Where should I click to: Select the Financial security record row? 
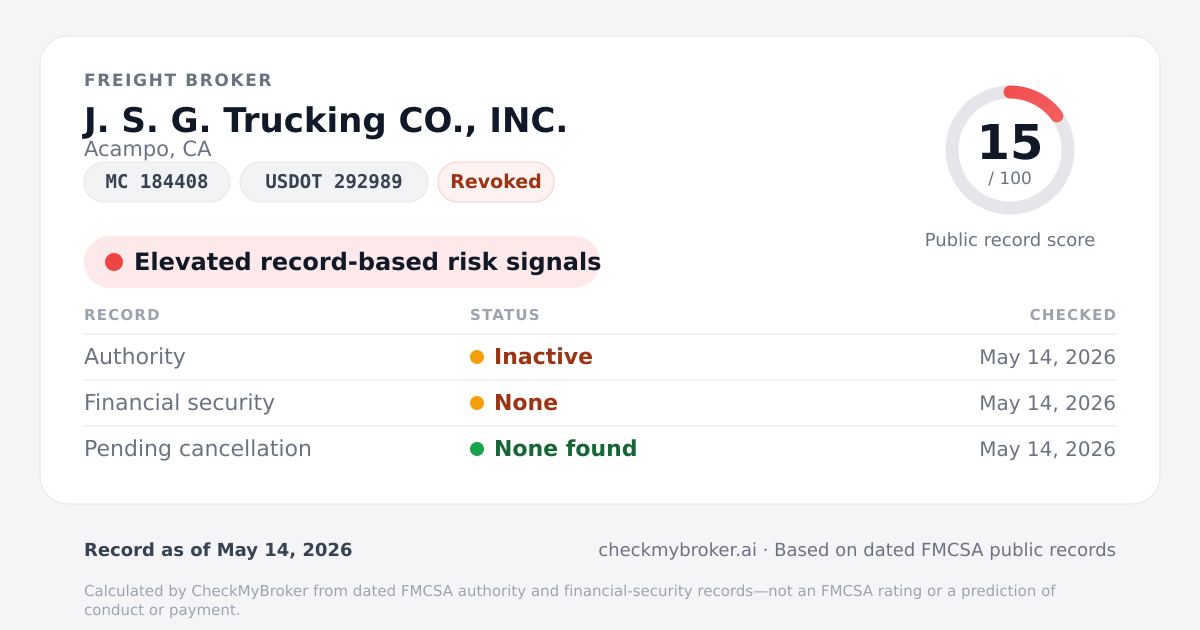(x=600, y=403)
